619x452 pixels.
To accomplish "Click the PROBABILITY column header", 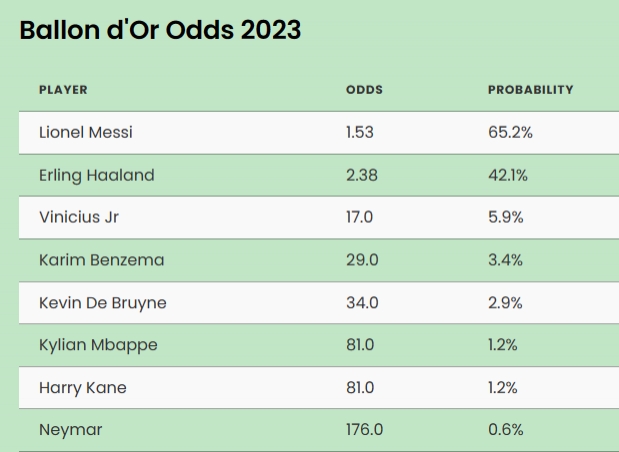I will coord(530,90).
